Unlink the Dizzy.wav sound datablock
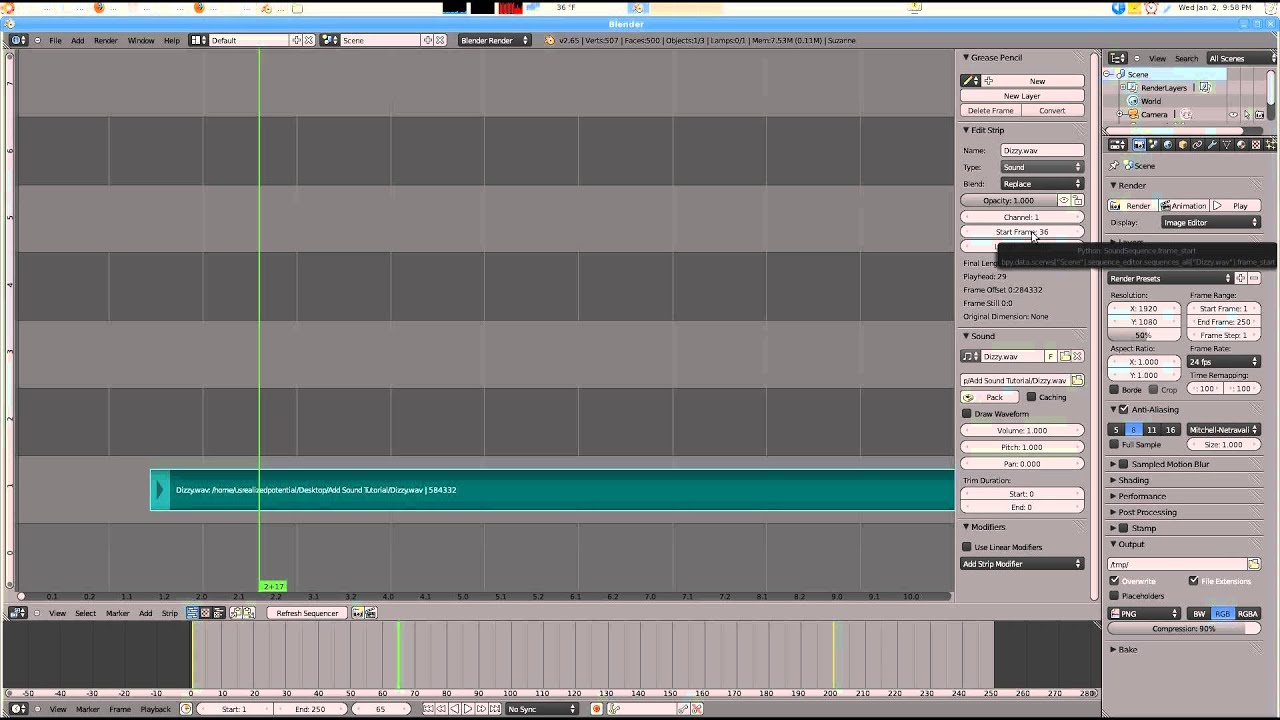 tap(1078, 356)
